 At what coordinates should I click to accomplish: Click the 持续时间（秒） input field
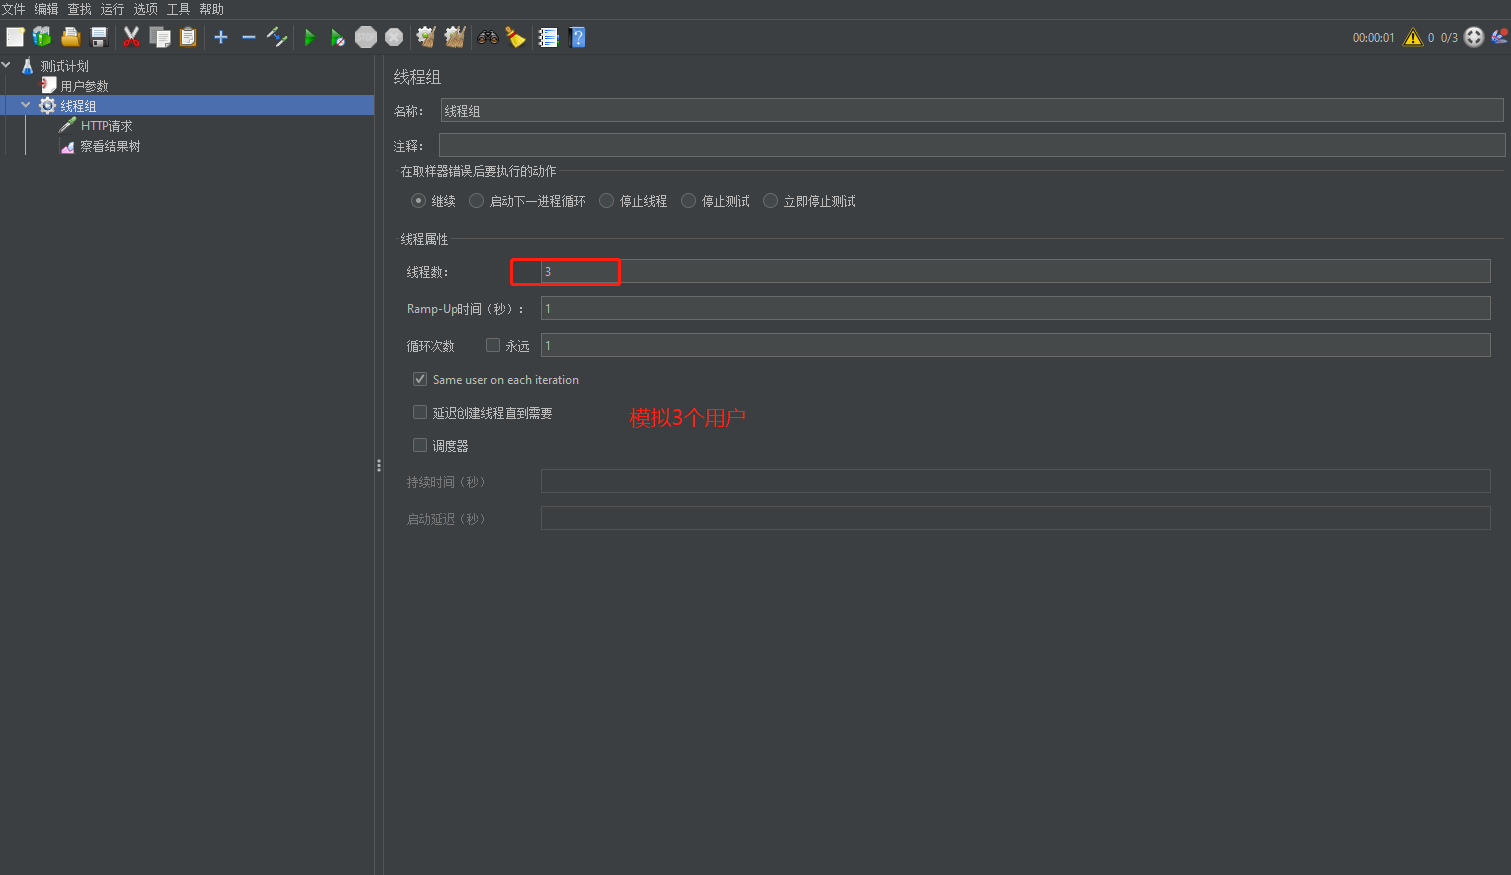click(x=1015, y=481)
